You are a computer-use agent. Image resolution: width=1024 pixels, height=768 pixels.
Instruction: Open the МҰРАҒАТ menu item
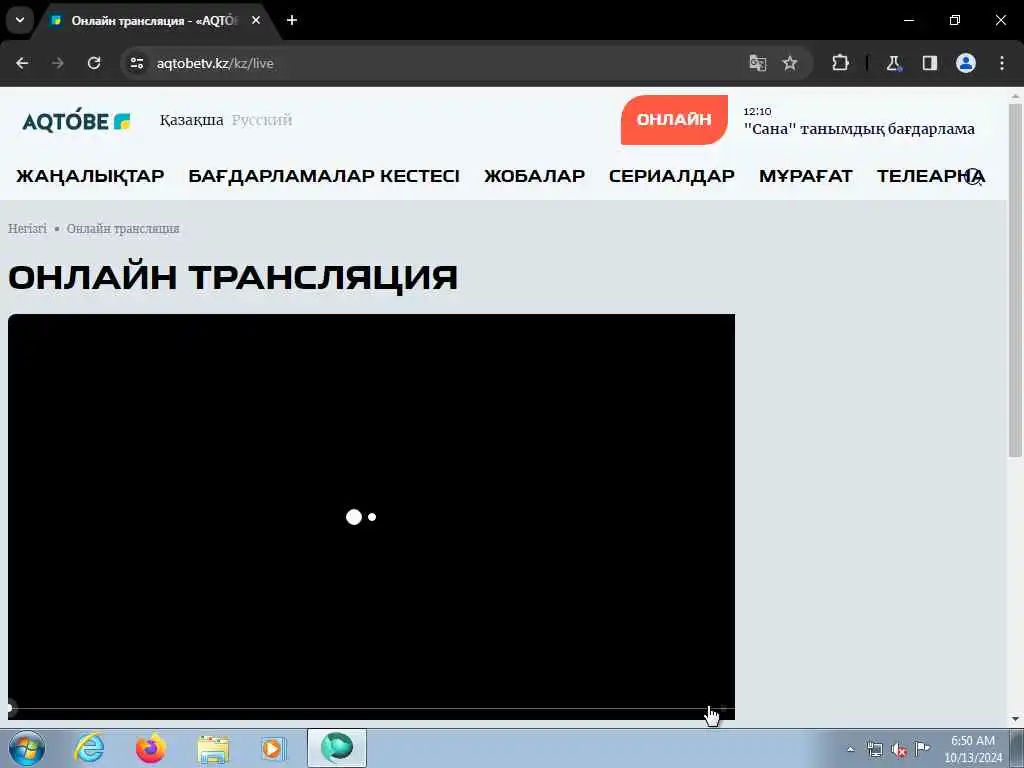[x=805, y=176]
